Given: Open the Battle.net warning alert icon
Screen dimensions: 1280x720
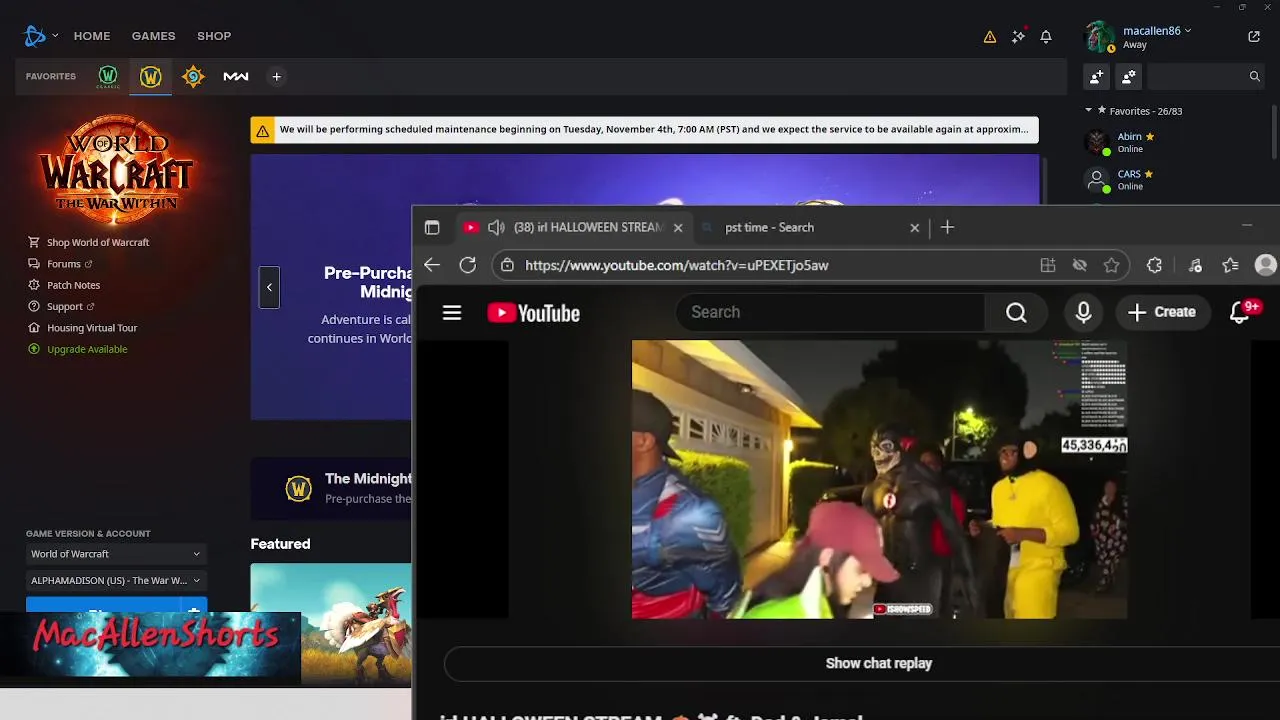Looking at the screenshot, I should click(990, 36).
